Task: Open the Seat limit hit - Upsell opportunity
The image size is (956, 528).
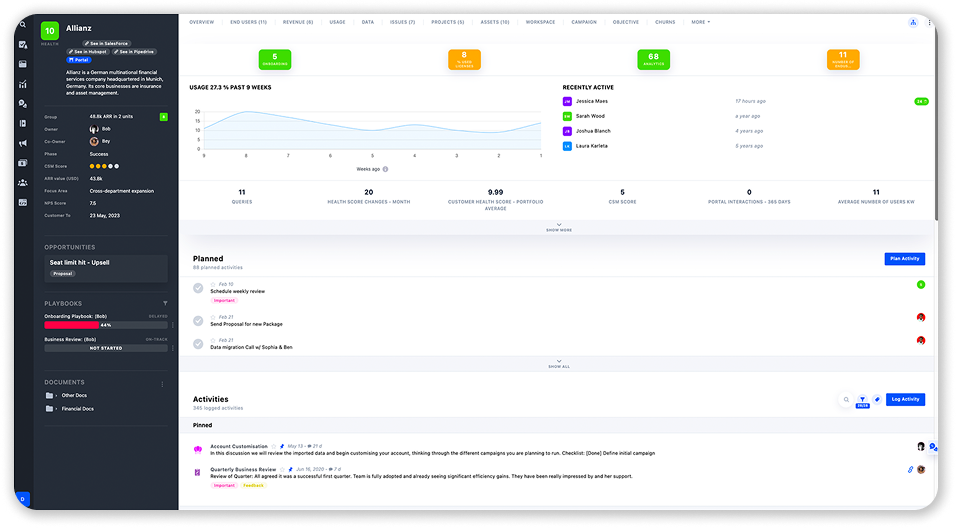Action: coord(105,268)
